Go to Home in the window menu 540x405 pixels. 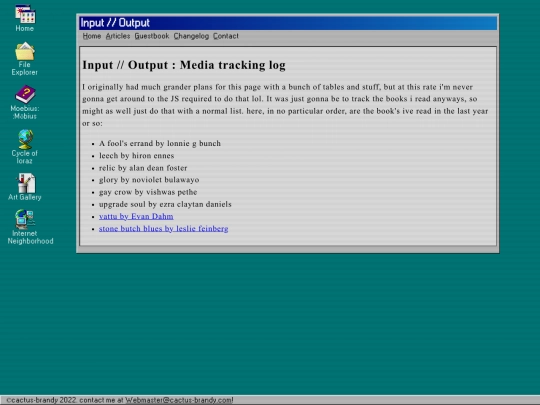pos(92,36)
